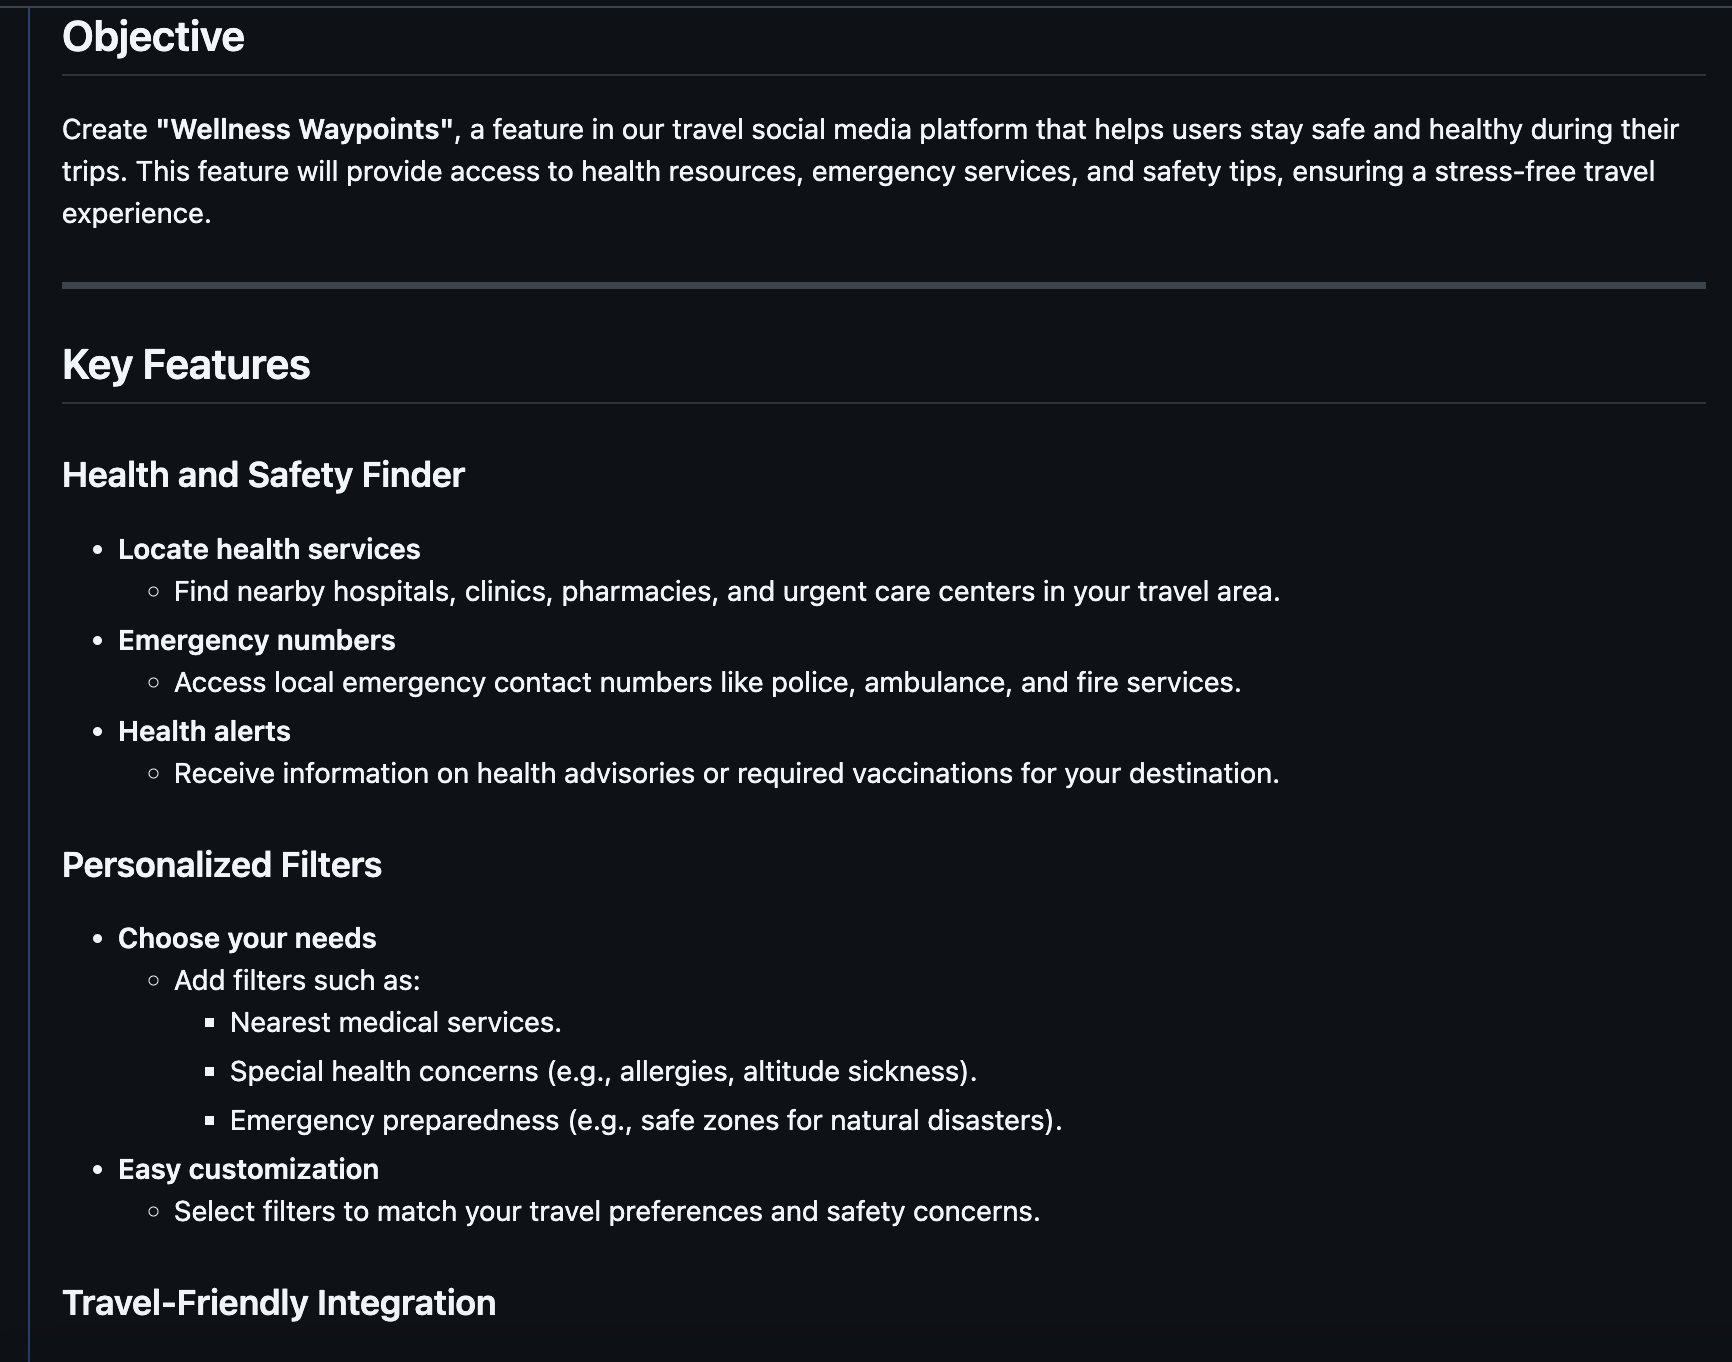Click "Nearest medical services." item
This screenshot has height=1362, width=1732.
click(x=396, y=1022)
